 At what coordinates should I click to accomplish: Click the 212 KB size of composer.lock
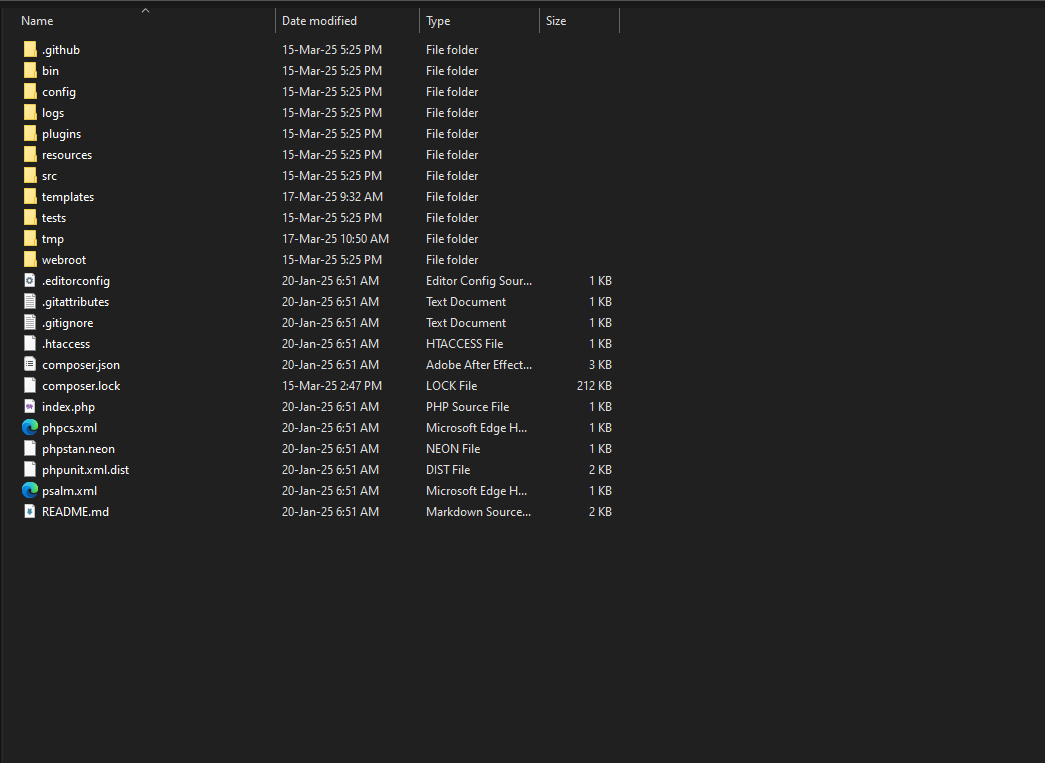(x=594, y=385)
